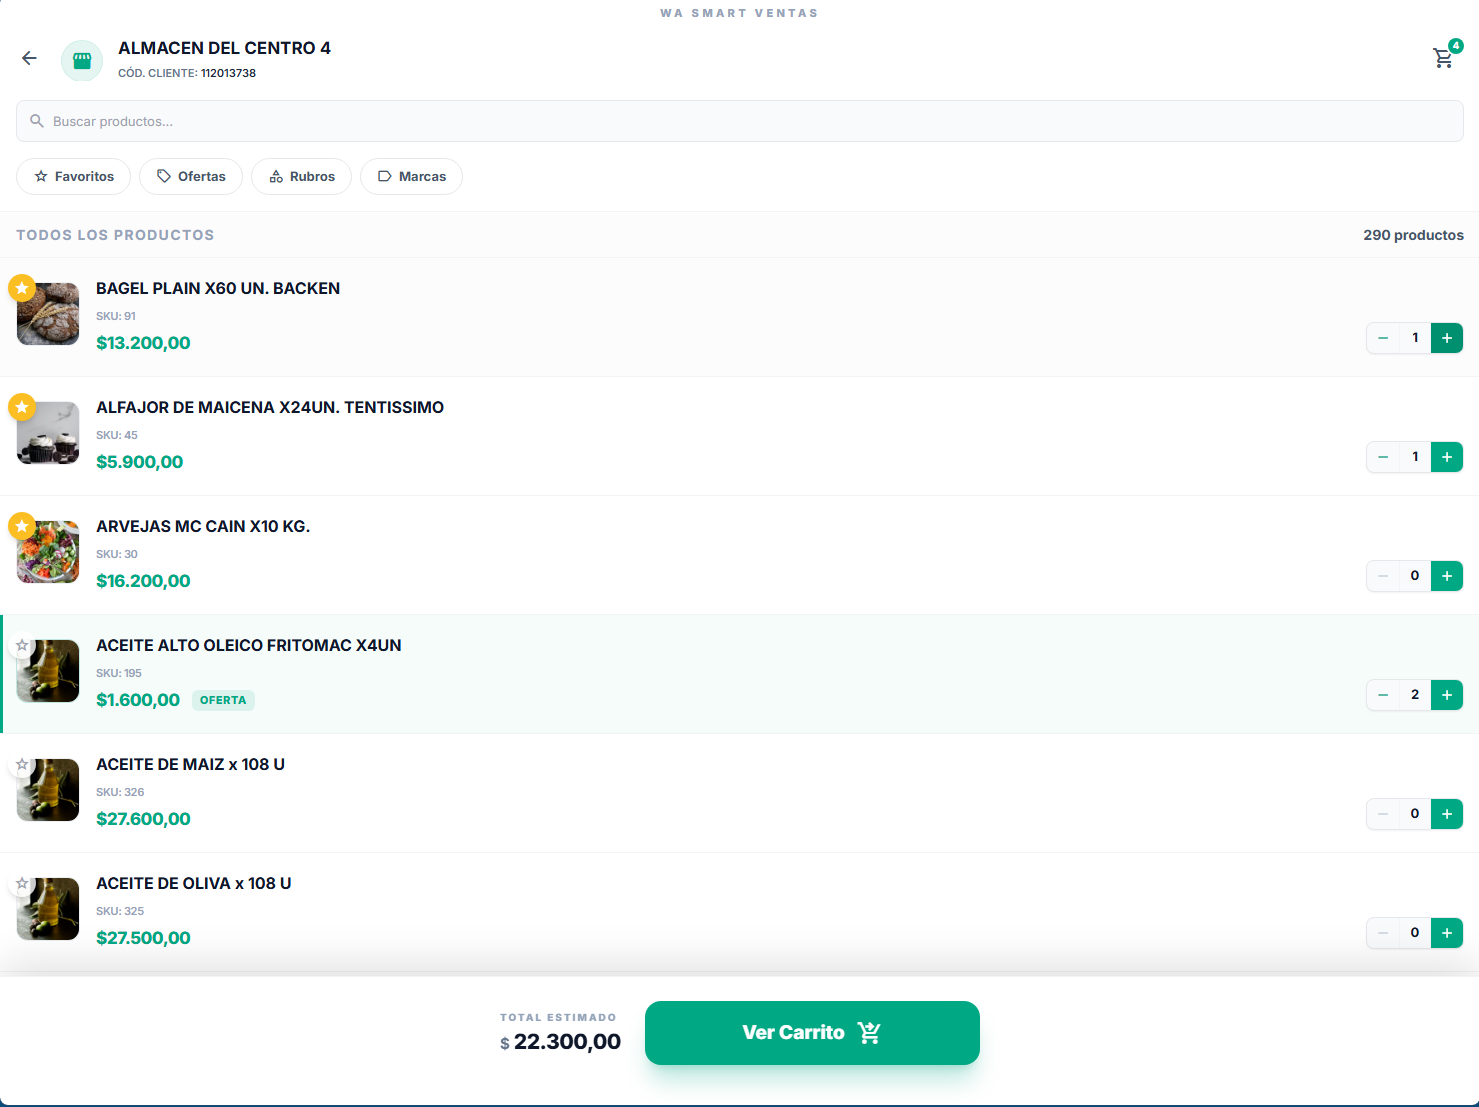Image resolution: width=1479 pixels, height=1107 pixels.
Task: Click the Ver Carrito button
Action: pos(812,1033)
